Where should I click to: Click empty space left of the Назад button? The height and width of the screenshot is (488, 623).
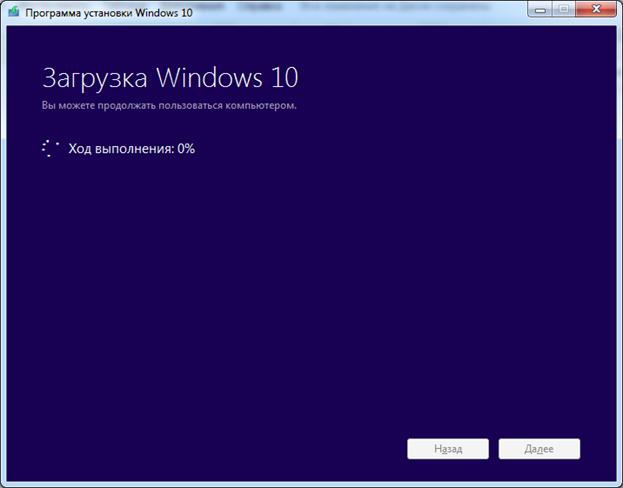250,448
